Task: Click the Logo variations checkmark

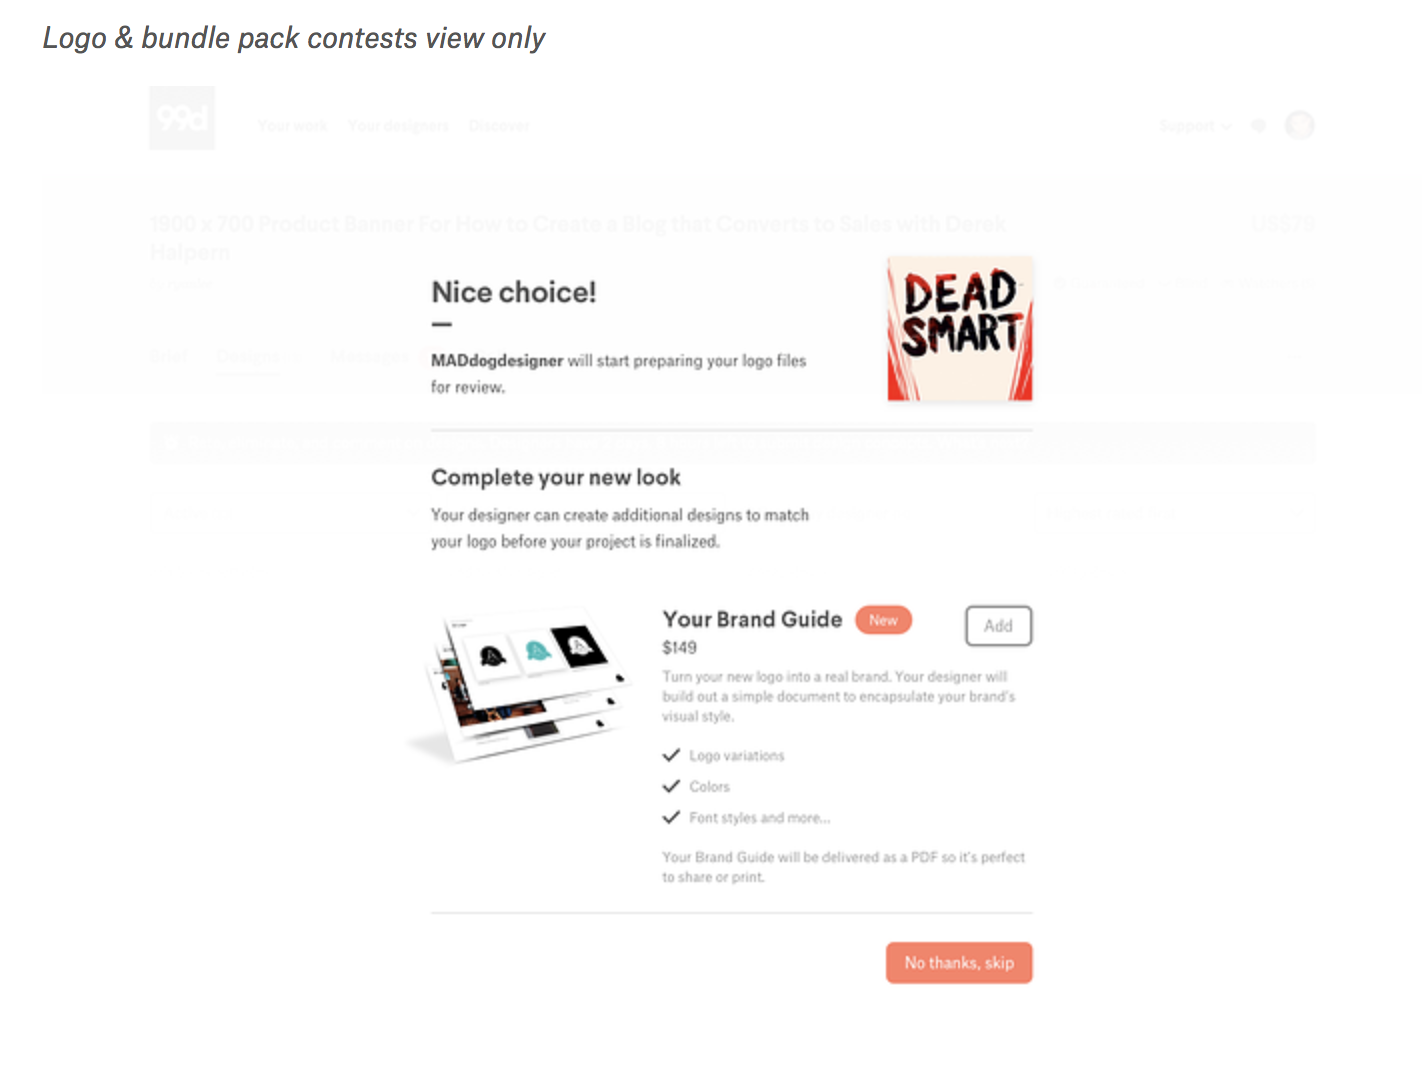Action: [x=671, y=755]
